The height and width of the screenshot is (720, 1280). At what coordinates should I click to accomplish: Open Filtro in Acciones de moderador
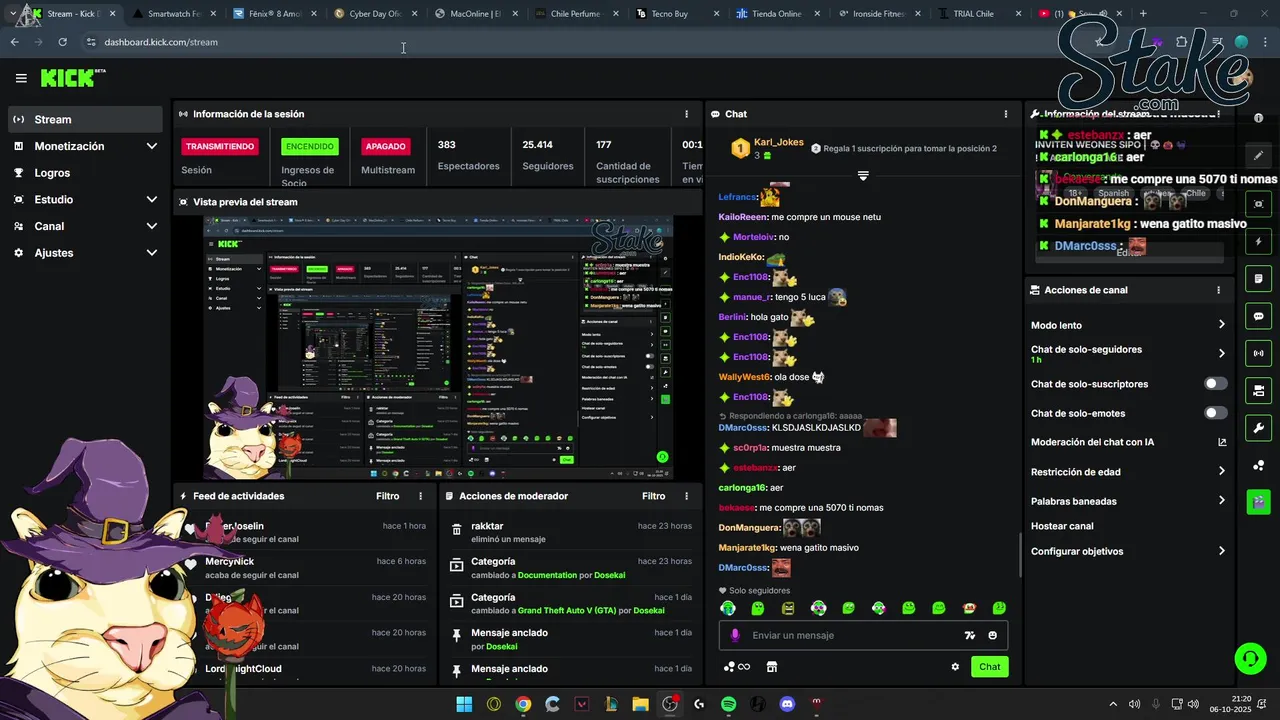pyautogui.click(x=653, y=496)
